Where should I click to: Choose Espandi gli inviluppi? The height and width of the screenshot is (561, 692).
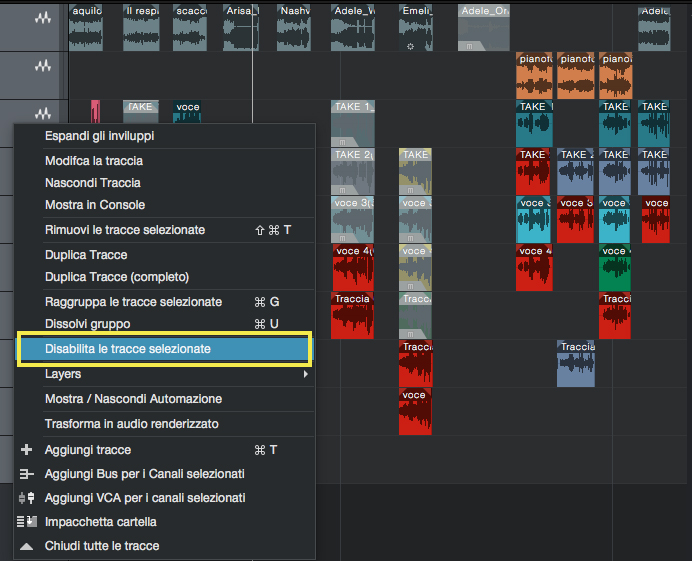[x=99, y=136]
